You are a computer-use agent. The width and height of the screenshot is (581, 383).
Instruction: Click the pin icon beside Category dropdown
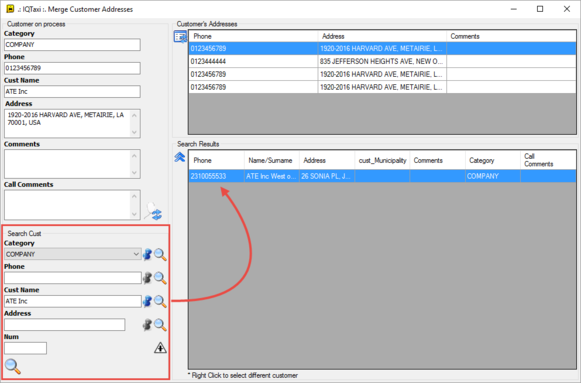coord(147,254)
